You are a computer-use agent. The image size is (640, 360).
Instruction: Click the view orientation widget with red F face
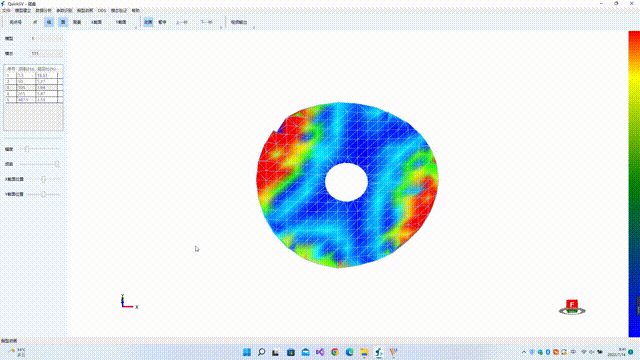point(572,307)
